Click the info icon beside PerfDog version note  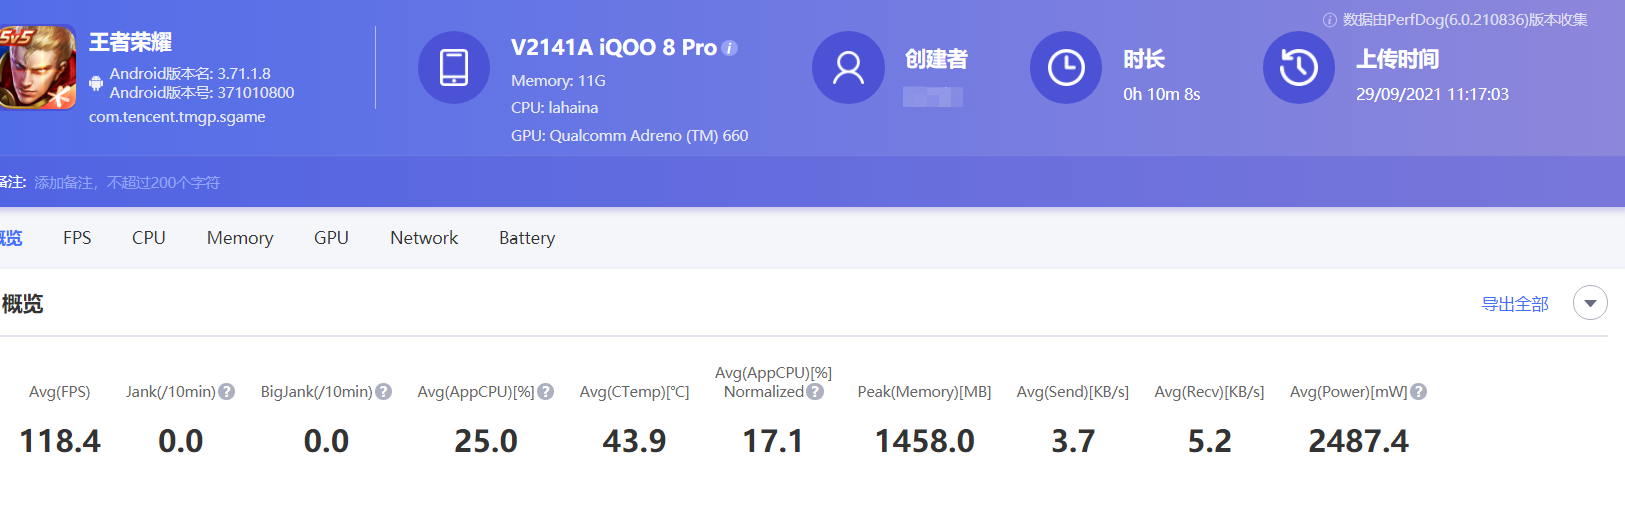click(1330, 20)
